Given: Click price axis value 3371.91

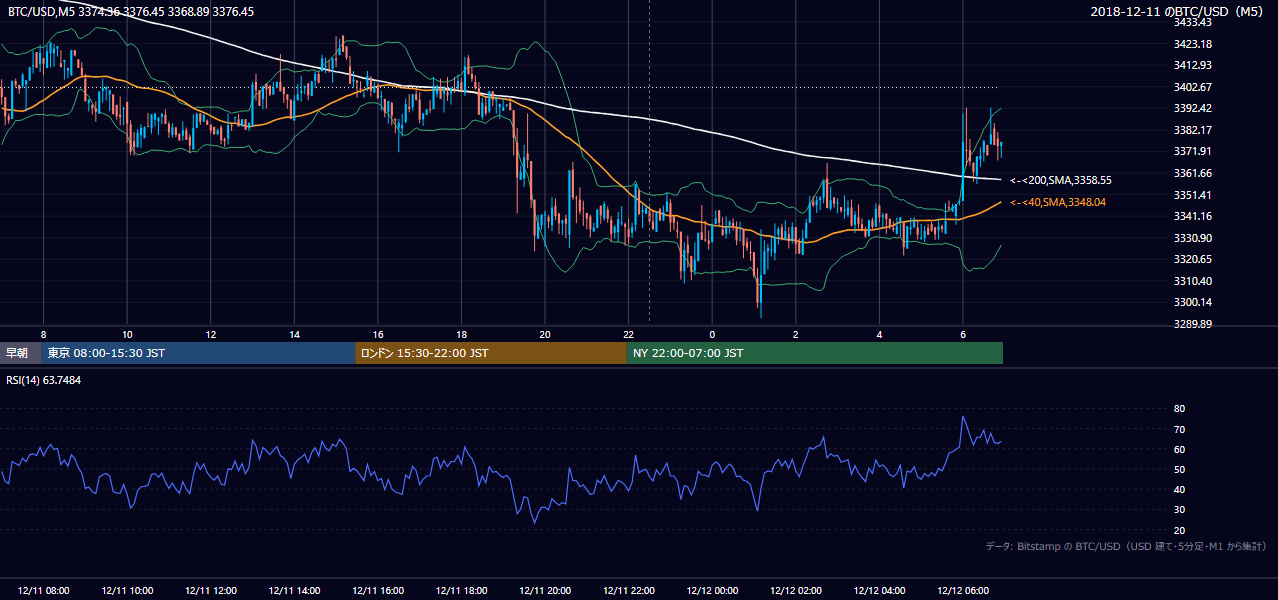Looking at the screenshot, I should 1193,151.
